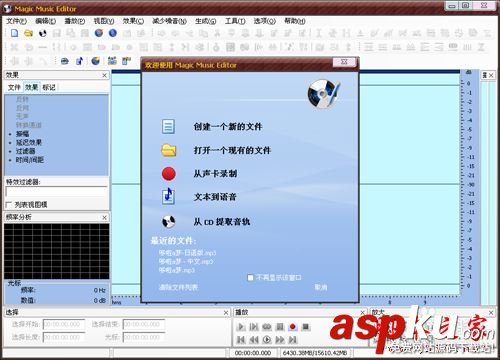Expand the 时间/间距 effects category
The height and width of the screenshot is (360, 500).
click(10, 160)
